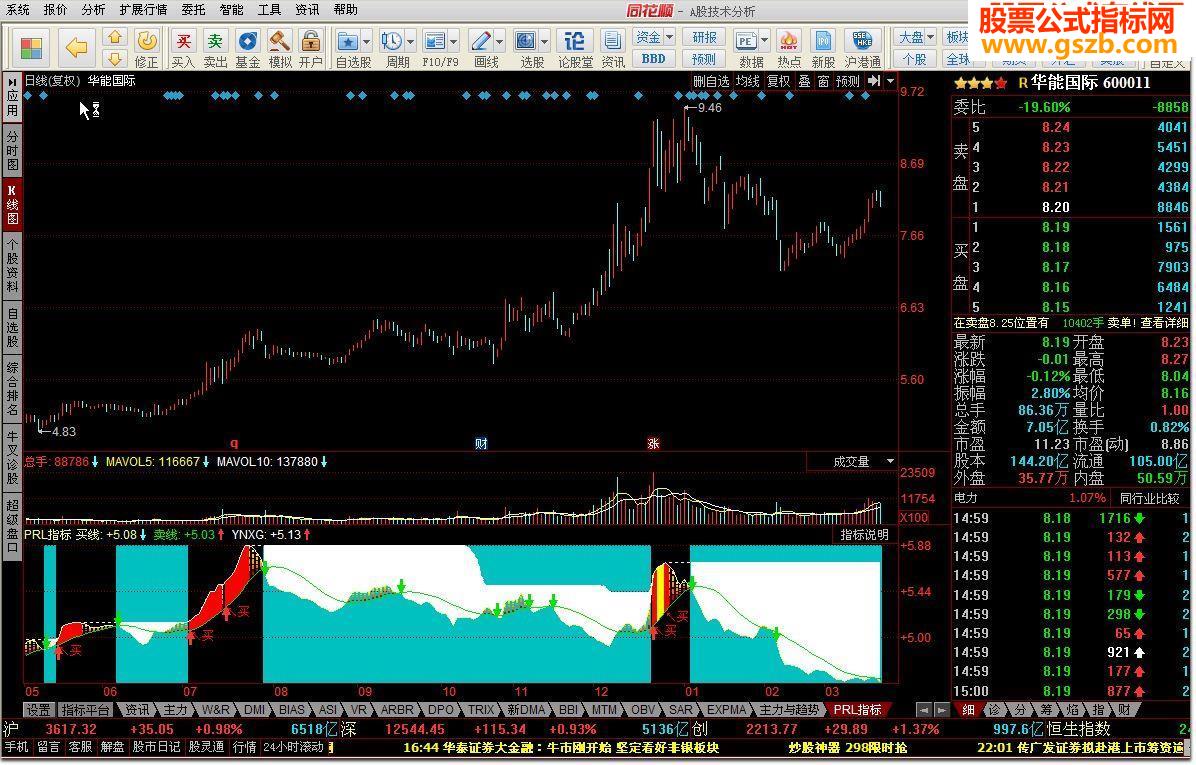Viewport: 1196px width, 765px height.
Task: Click the 查看详细 link
Action: tap(1164, 323)
